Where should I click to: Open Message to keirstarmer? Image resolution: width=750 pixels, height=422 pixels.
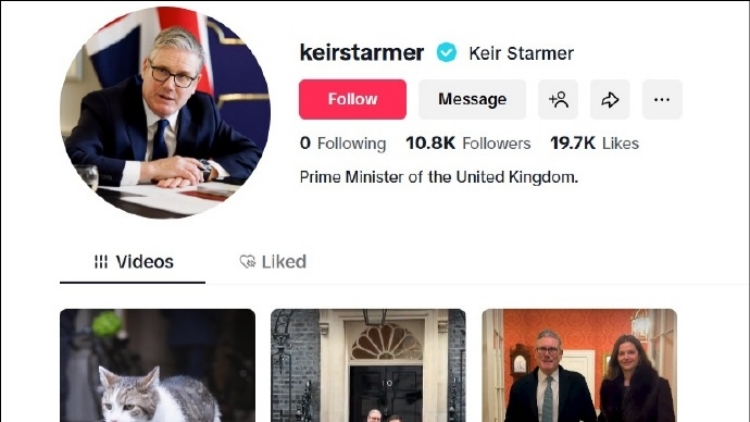pyautogui.click(x=472, y=99)
